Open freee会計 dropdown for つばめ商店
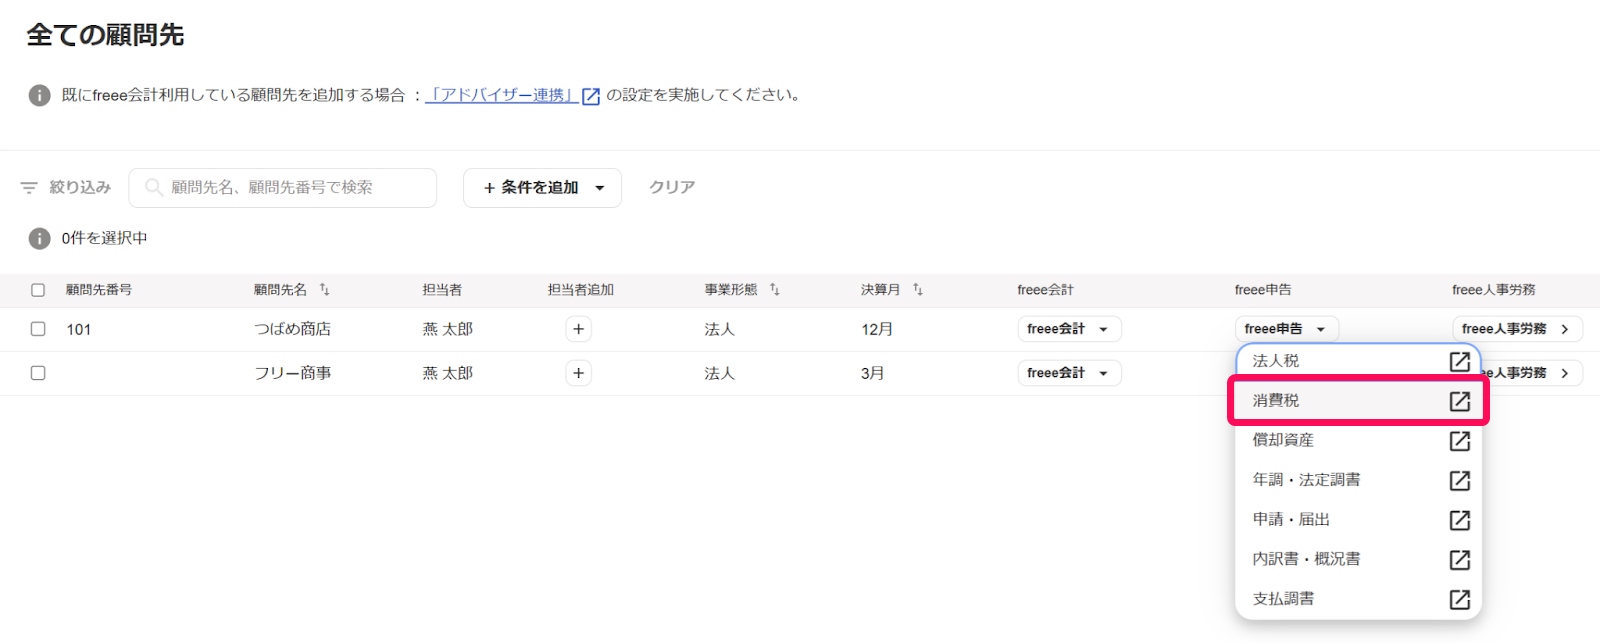Viewport: 1600px width, 643px height. 1069,329
